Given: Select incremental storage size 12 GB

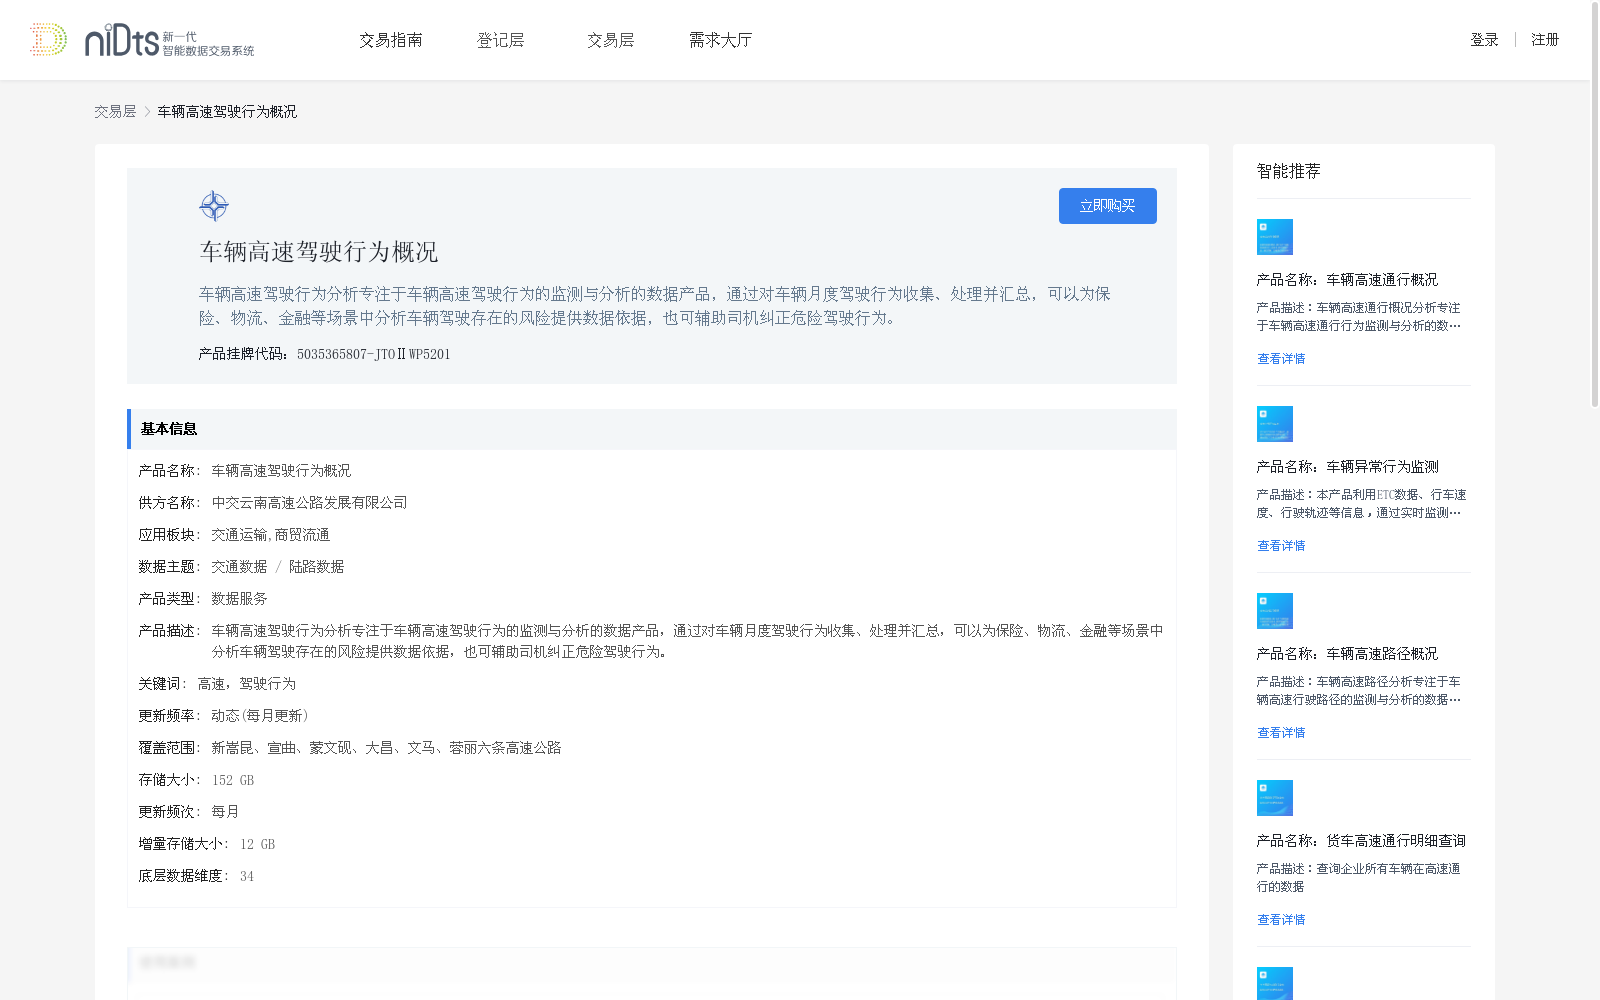Looking at the screenshot, I should coord(258,844).
